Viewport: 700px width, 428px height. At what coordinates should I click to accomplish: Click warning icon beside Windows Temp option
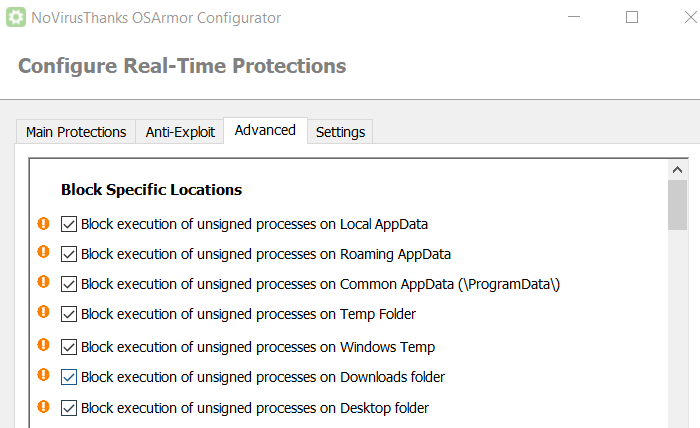point(43,345)
